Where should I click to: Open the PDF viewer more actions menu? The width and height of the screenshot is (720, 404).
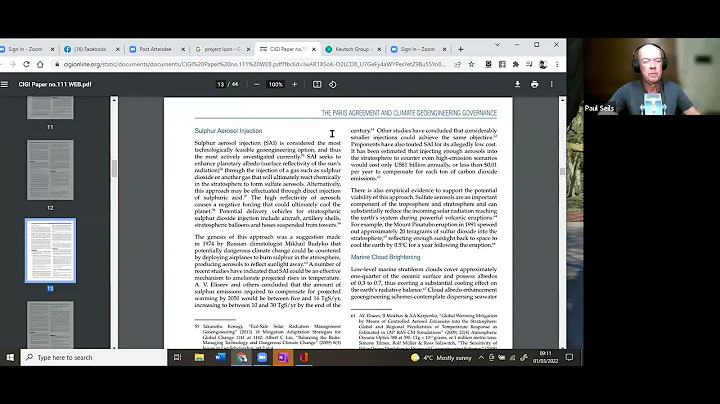tap(551, 84)
